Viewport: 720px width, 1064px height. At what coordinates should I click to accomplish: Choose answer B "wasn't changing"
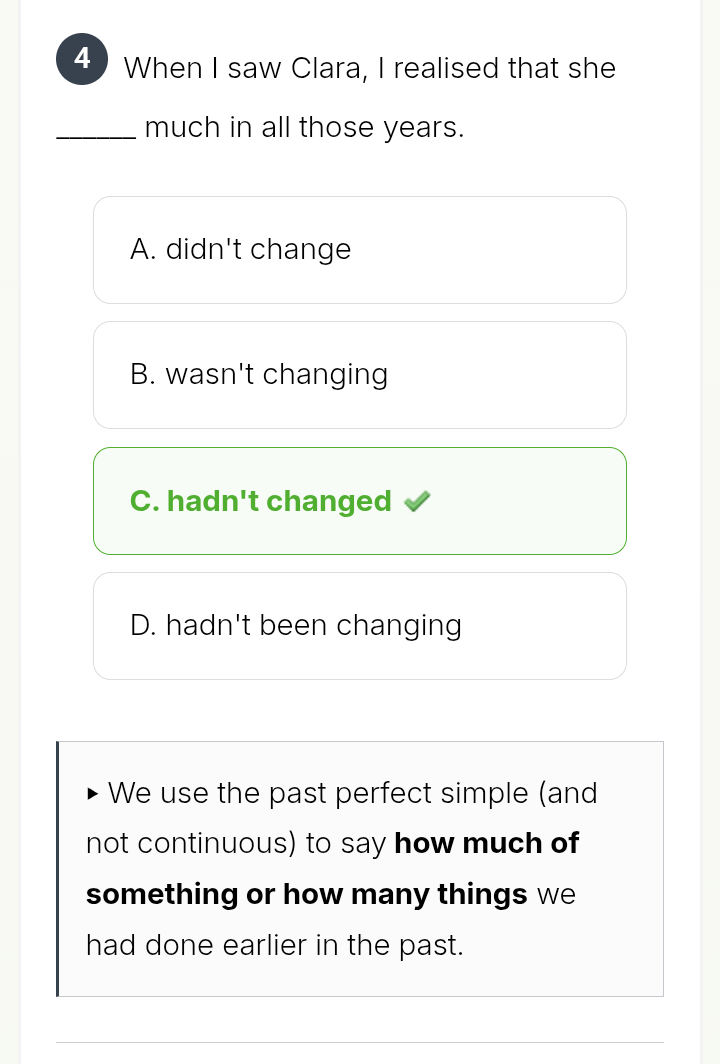[x=360, y=375]
